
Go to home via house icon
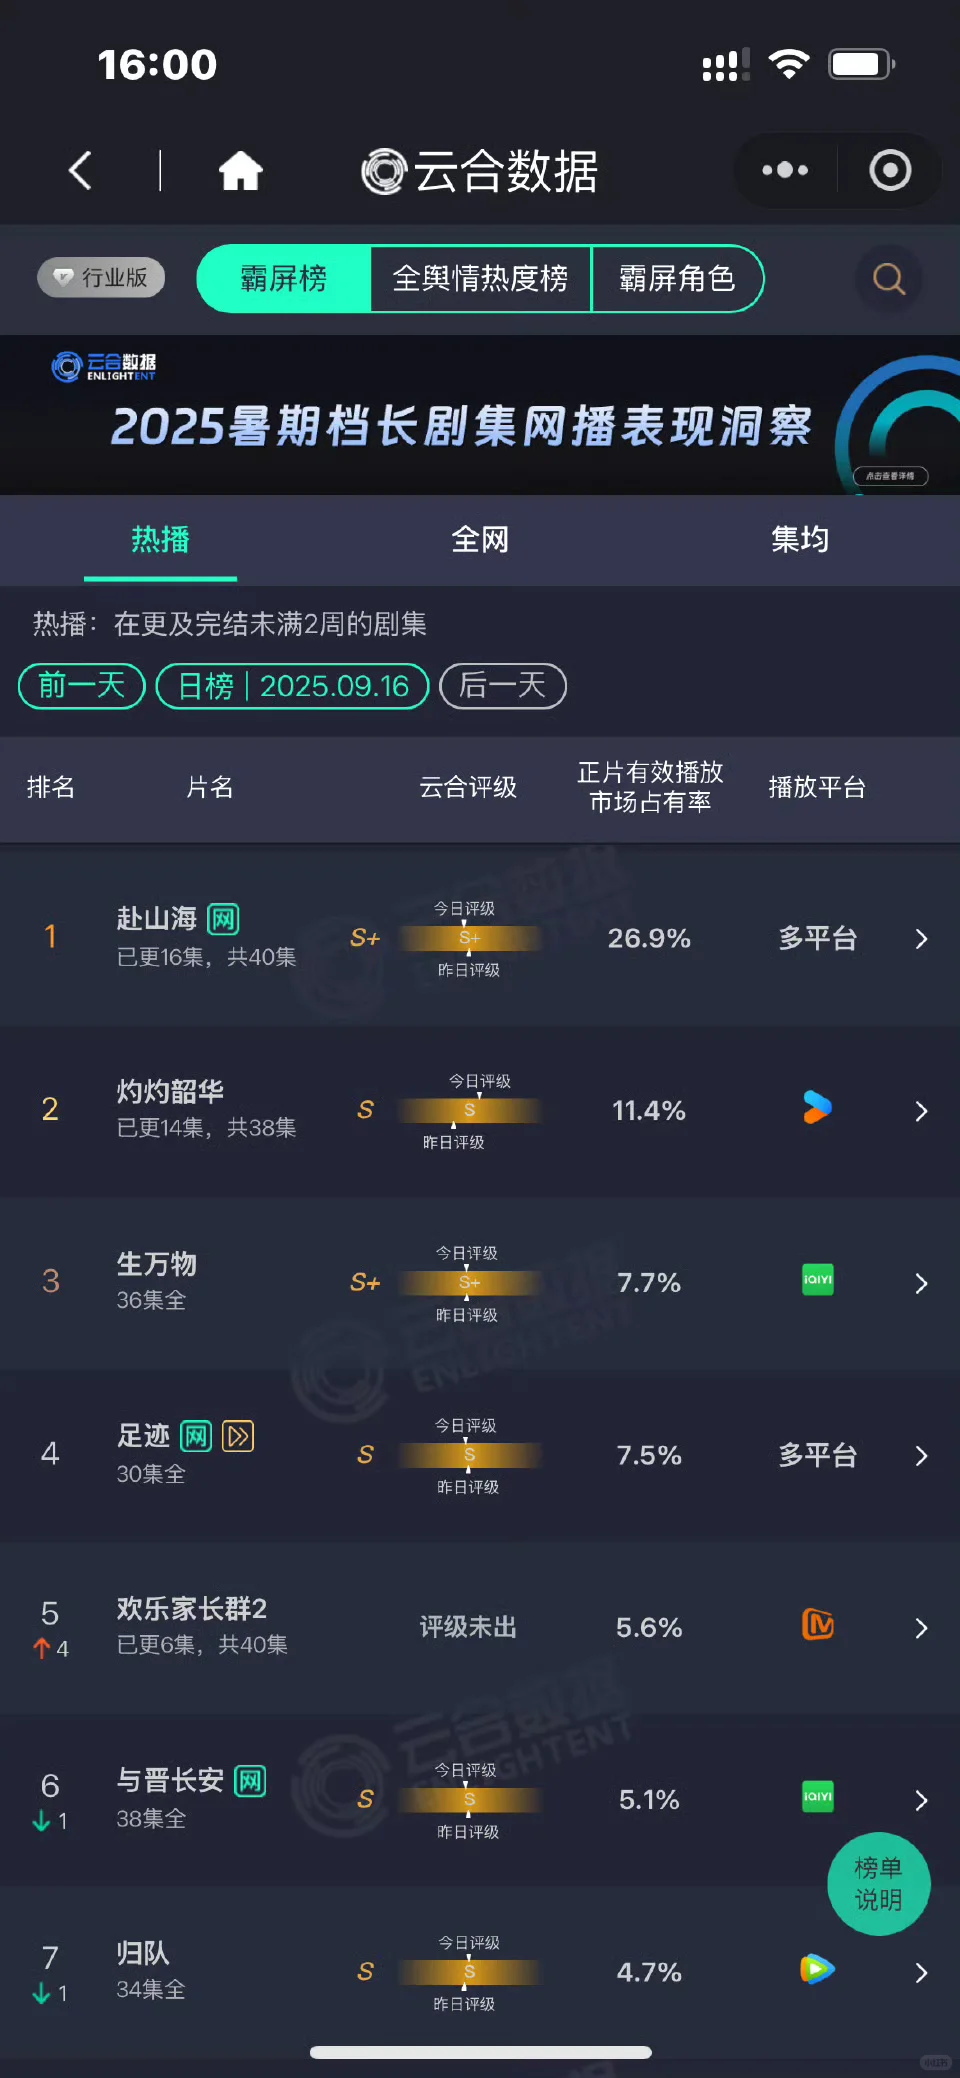click(241, 171)
